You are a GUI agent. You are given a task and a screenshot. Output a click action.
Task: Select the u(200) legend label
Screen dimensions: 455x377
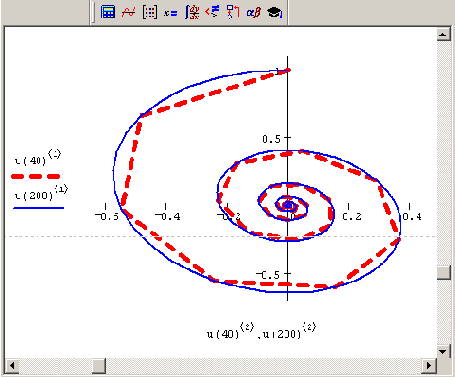41,193
